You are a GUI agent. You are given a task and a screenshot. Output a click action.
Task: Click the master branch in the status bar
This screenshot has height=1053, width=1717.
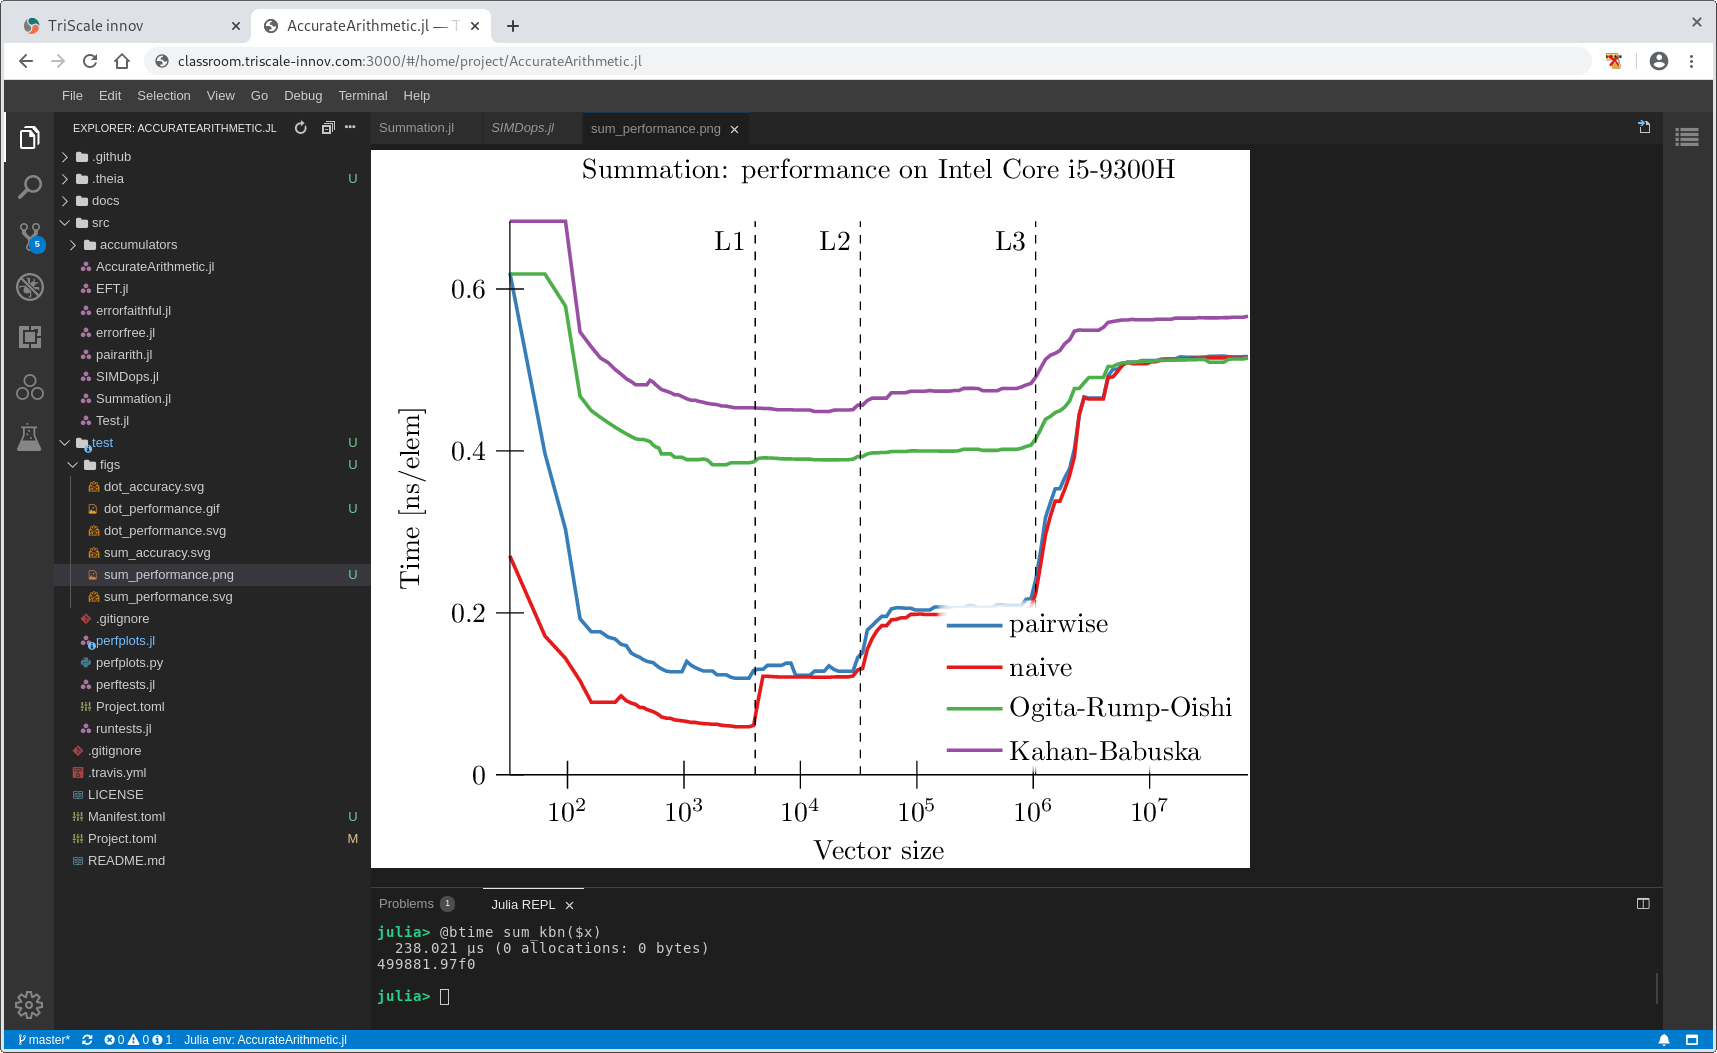44,1040
